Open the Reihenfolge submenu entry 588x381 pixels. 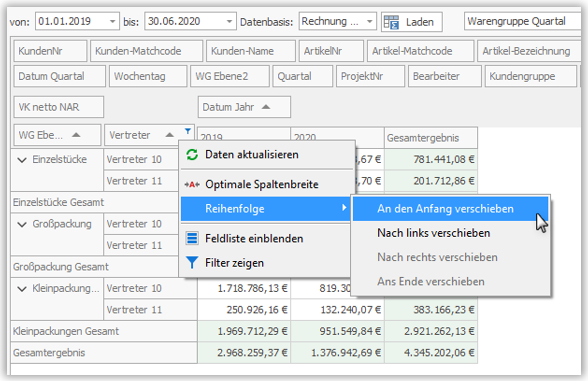click(x=266, y=208)
